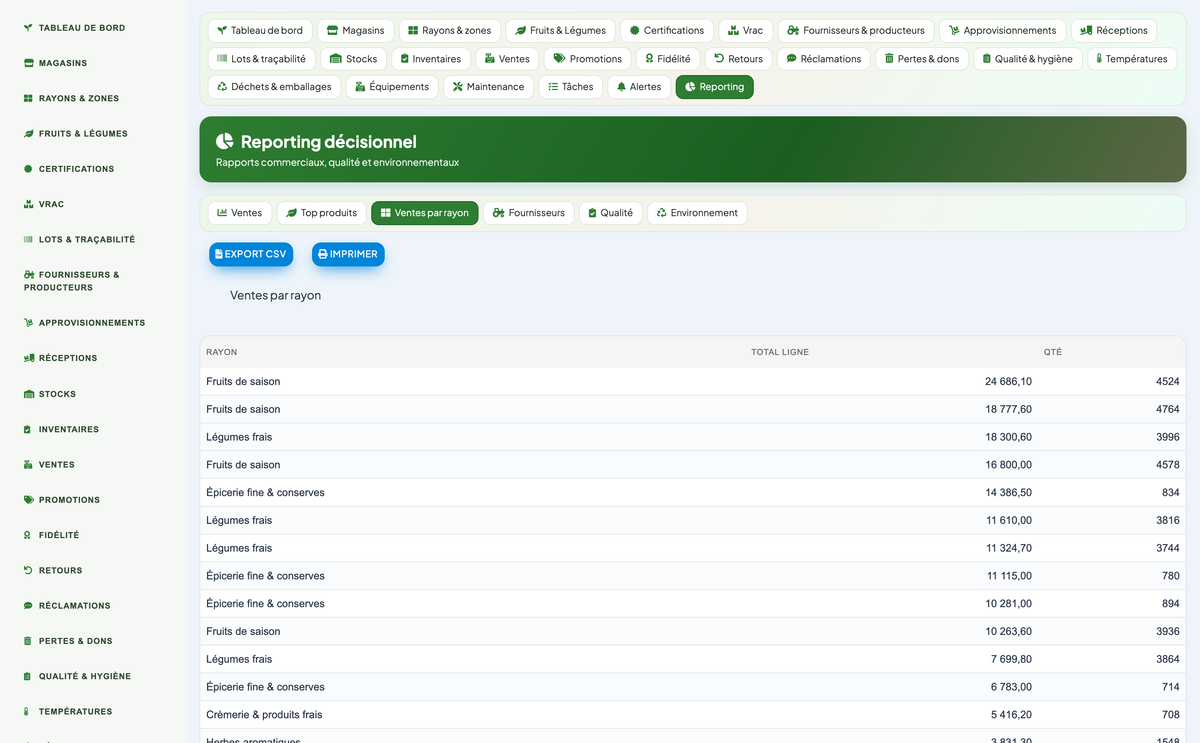Click the Retours undo arrow icon in sidebar
This screenshot has width=1200, height=743.
click(x=28, y=570)
